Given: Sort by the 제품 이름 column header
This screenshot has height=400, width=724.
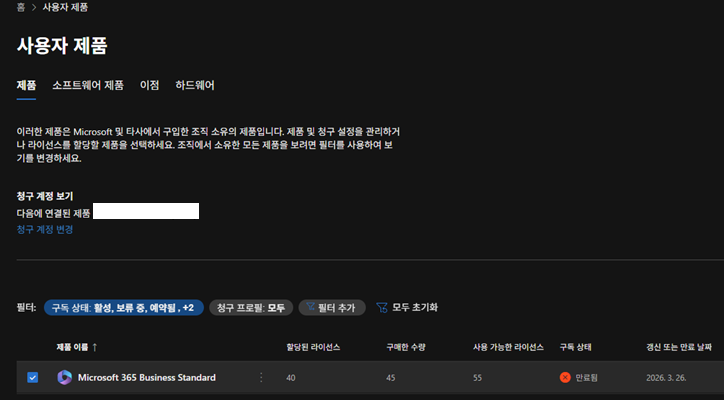Looking at the screenshot, I should click(72, 347).
